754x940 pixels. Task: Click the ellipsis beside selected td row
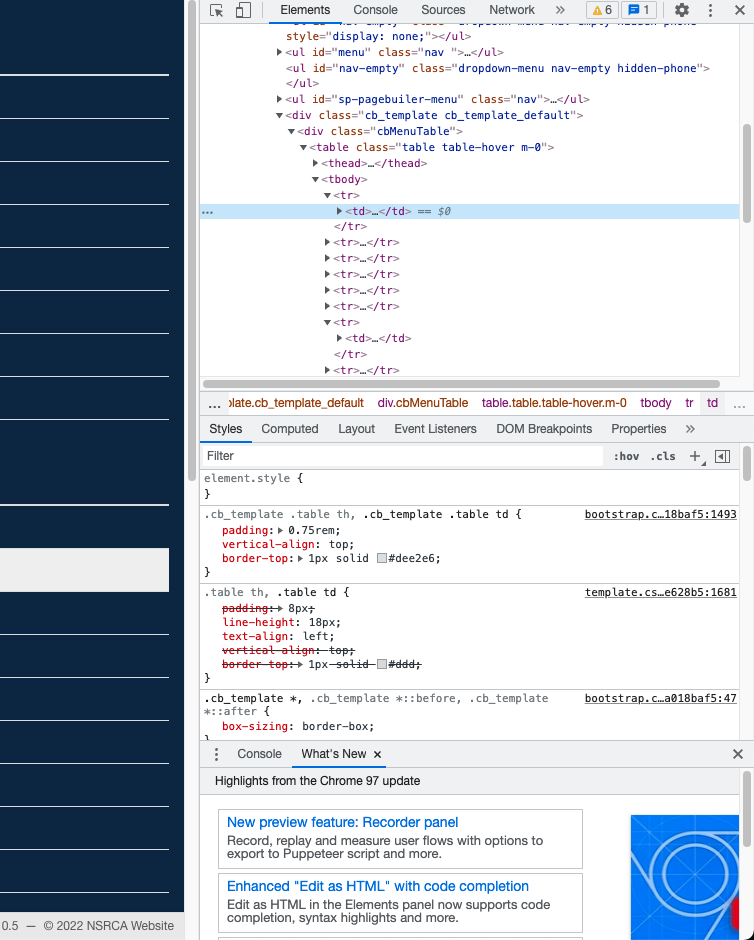pyautogui.click(x=207, y=212)
